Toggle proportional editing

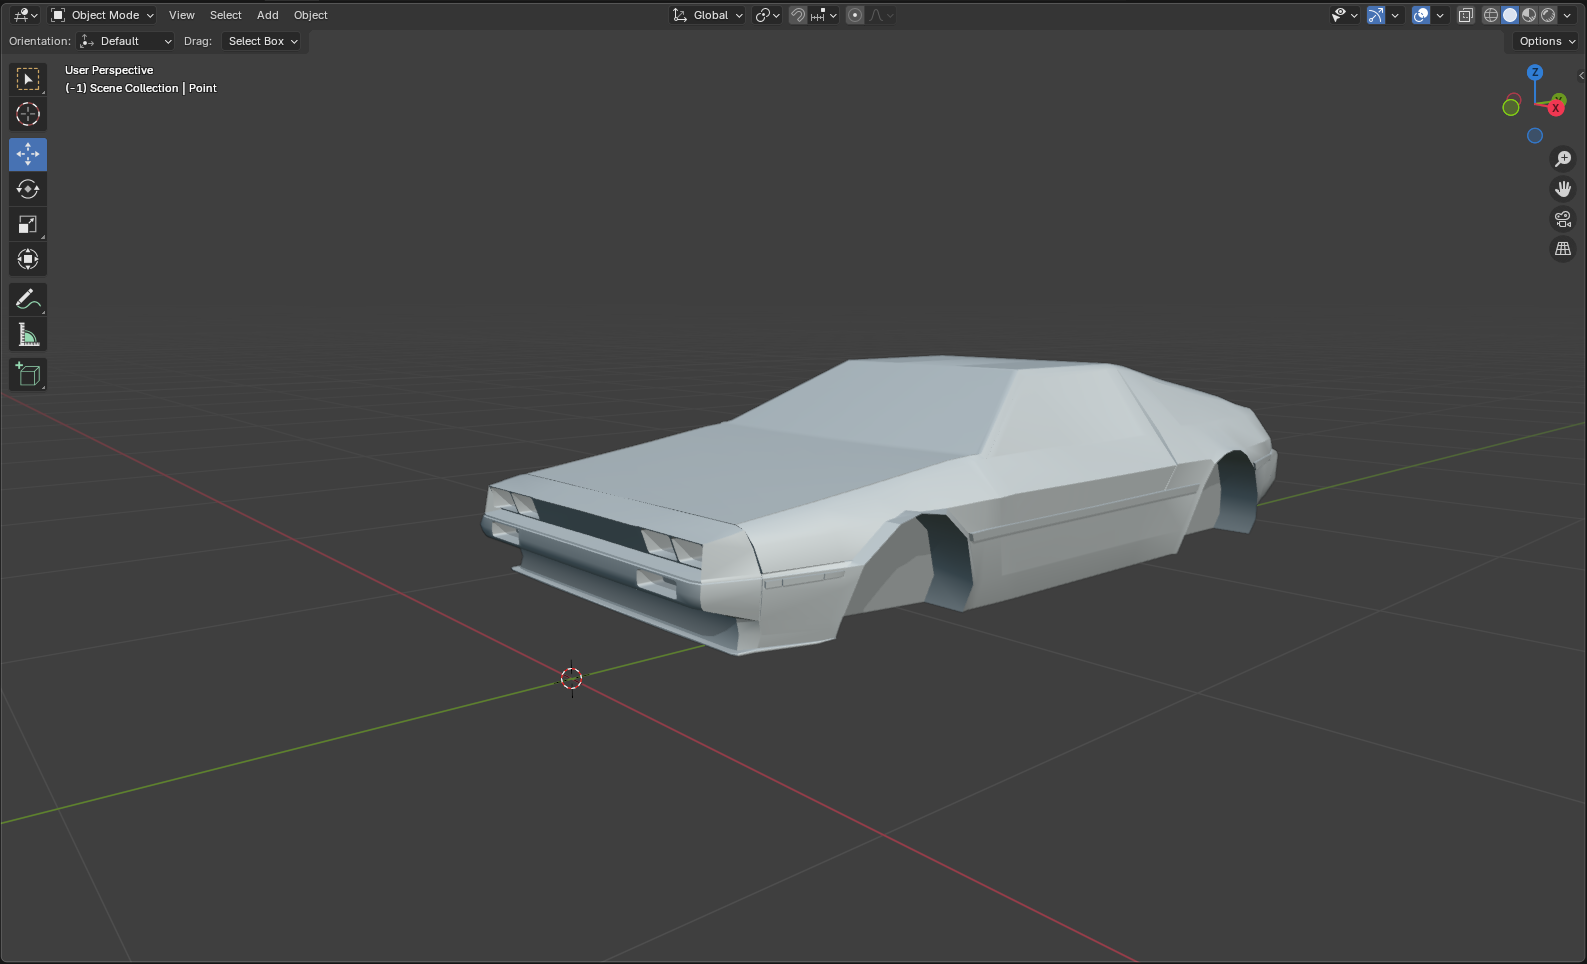(x=855, y=15)
